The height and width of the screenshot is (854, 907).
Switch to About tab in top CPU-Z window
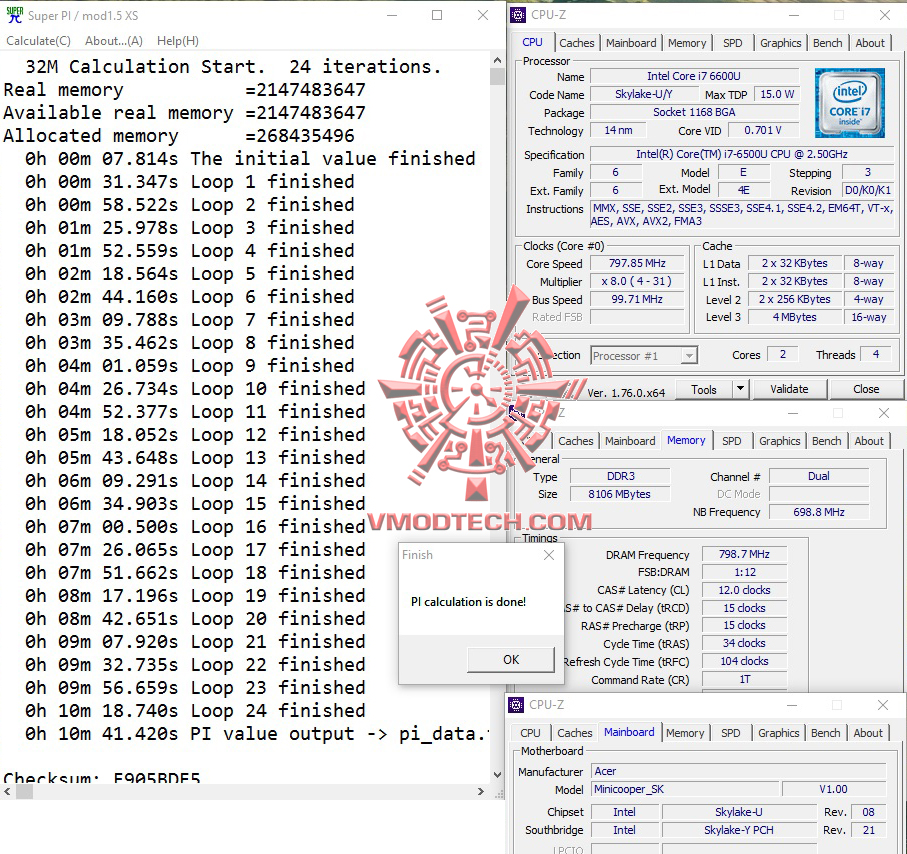pos(869,43)
